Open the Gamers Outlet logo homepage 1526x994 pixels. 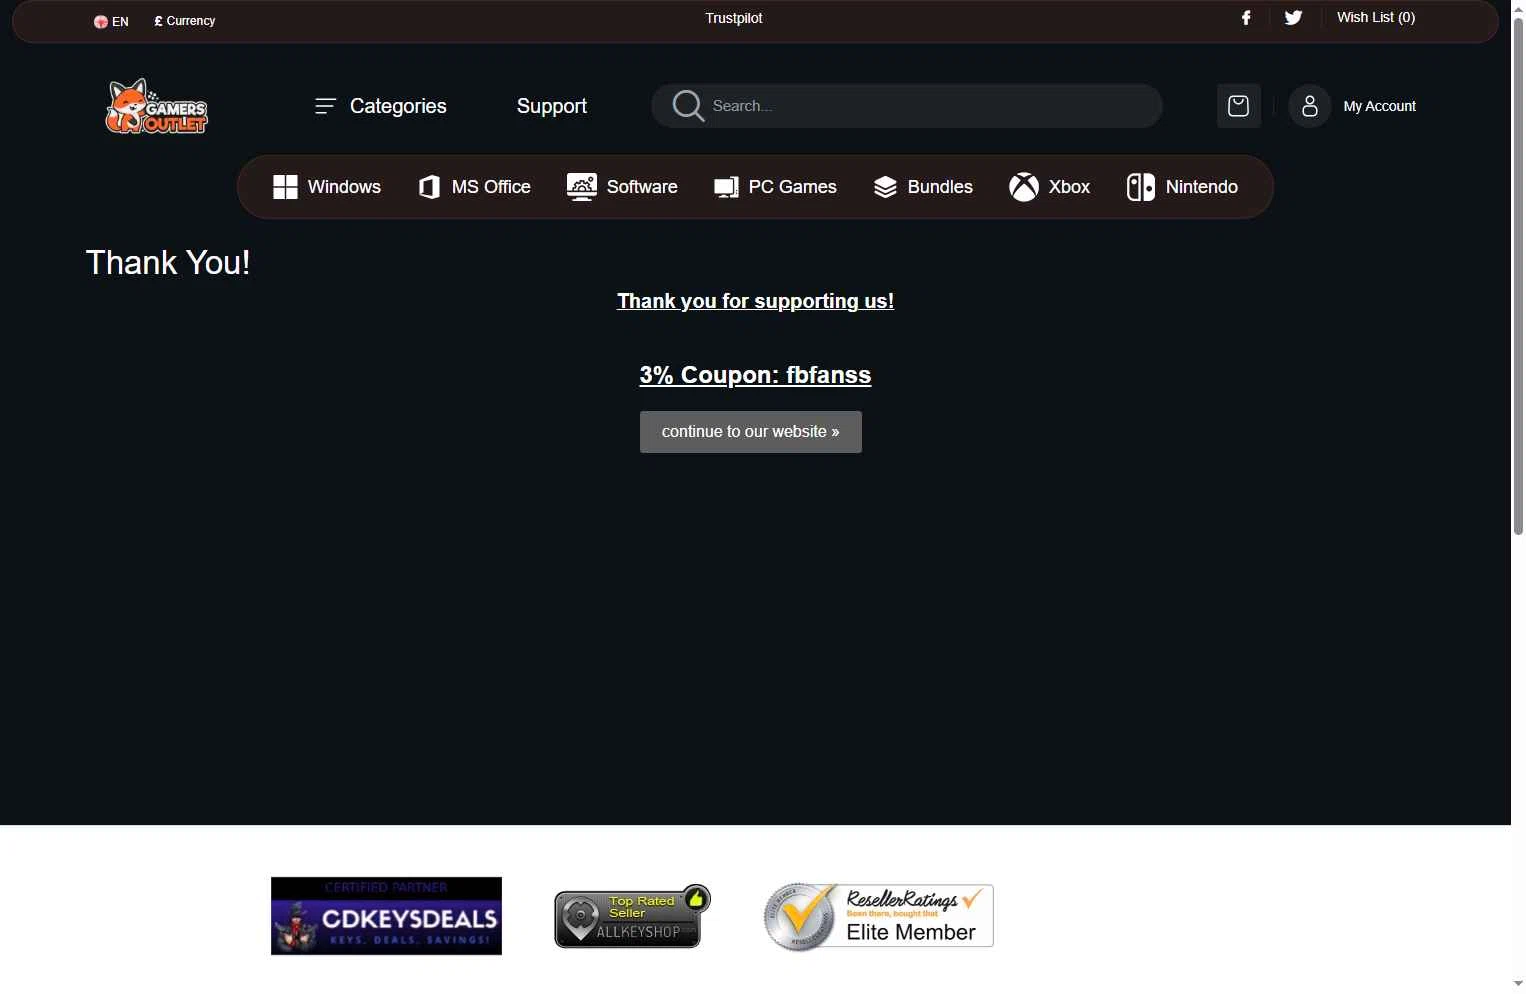pos(157,106)
